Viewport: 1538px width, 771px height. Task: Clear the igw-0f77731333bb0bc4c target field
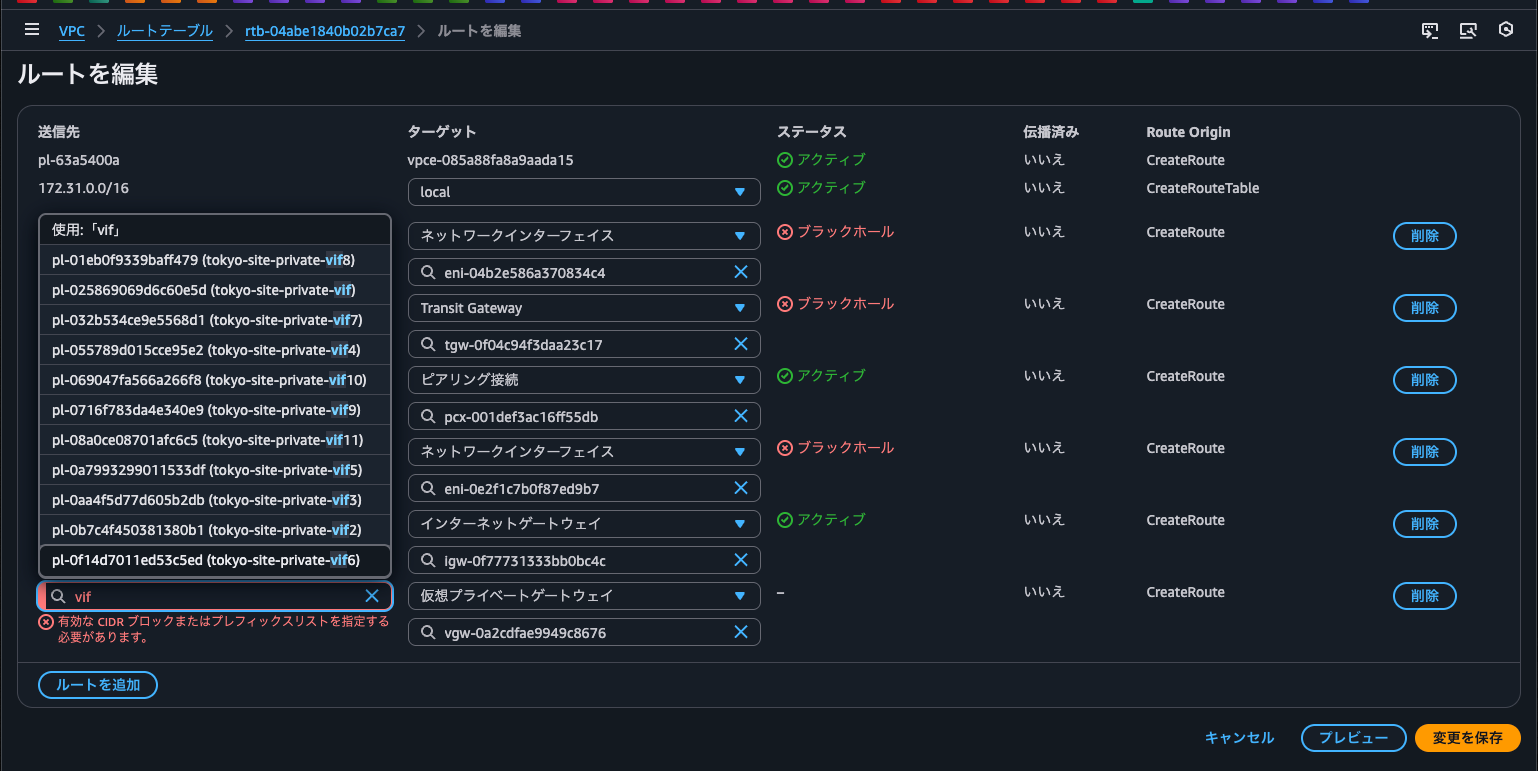741,559
